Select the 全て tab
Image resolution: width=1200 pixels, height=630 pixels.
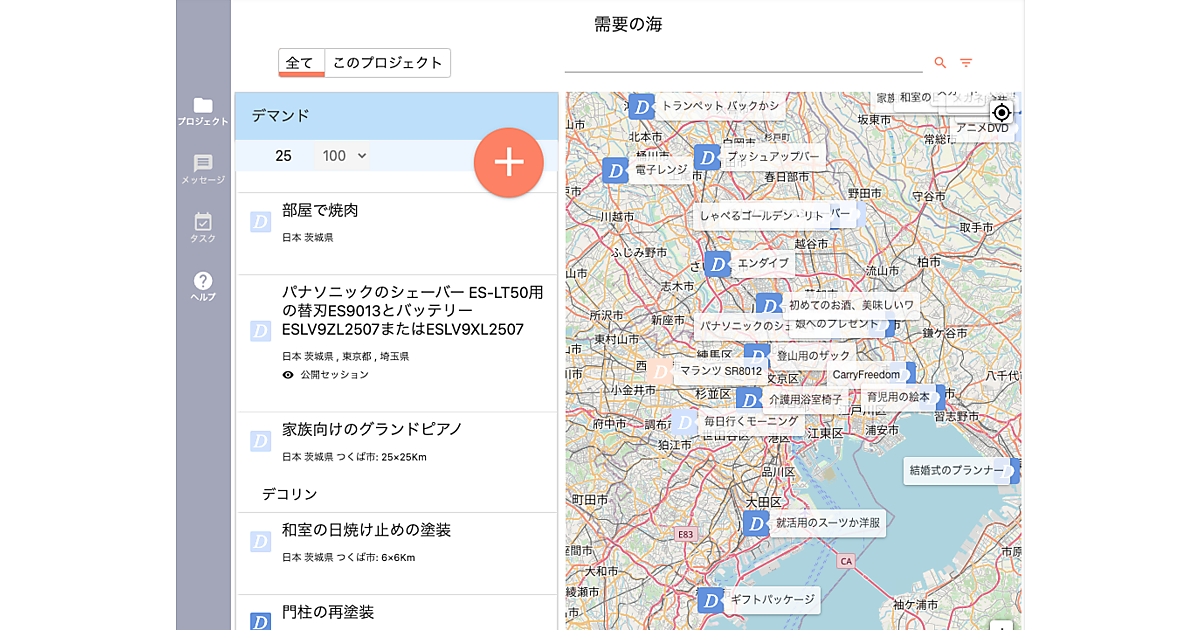[300, 63]
